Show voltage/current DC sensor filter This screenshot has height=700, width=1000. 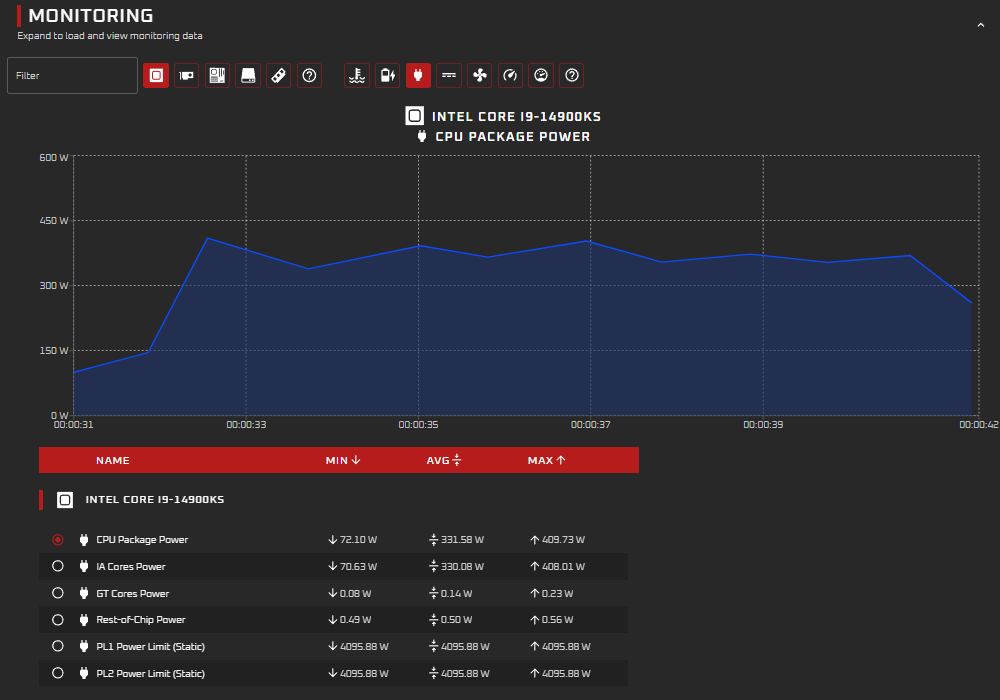point(449,75)
